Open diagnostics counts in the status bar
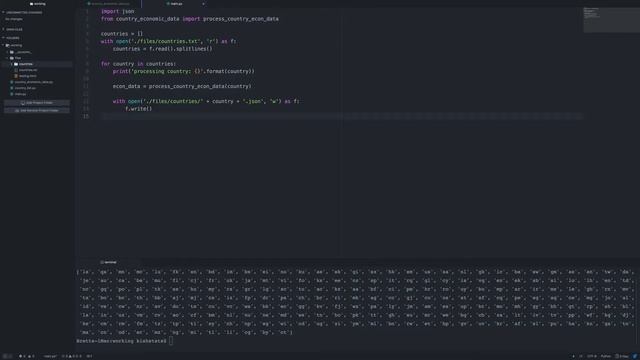Viewport: 640px width, 360px height. [72, 356]
